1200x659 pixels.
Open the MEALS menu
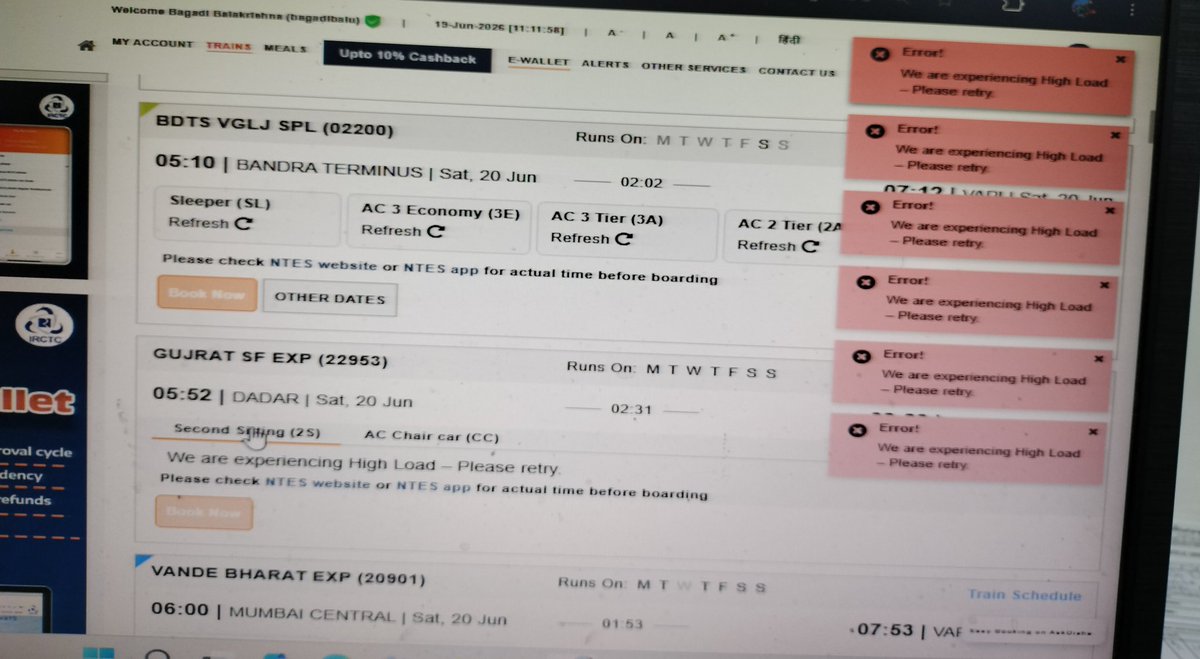[286, 48]
